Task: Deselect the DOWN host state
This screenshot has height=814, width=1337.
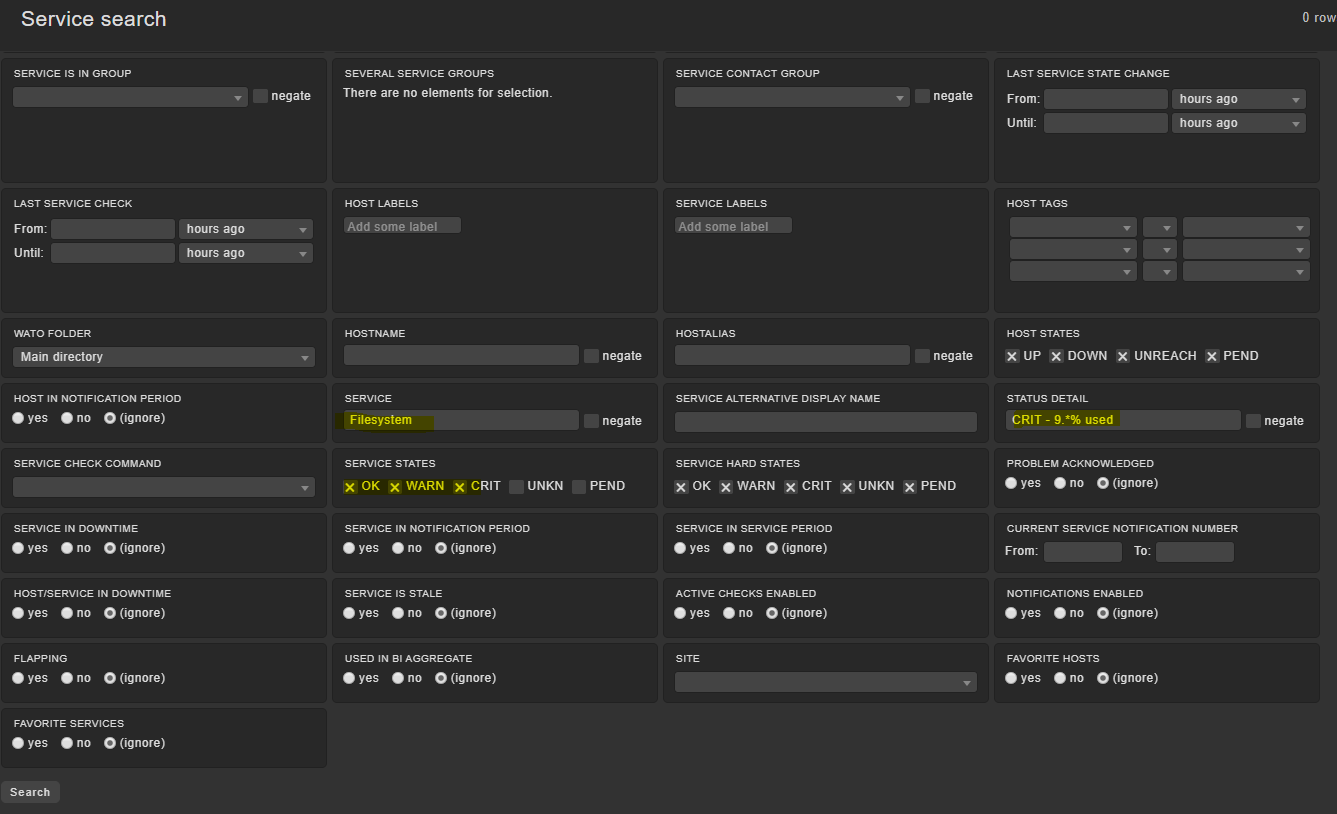Action: (x=1056, y=356)
